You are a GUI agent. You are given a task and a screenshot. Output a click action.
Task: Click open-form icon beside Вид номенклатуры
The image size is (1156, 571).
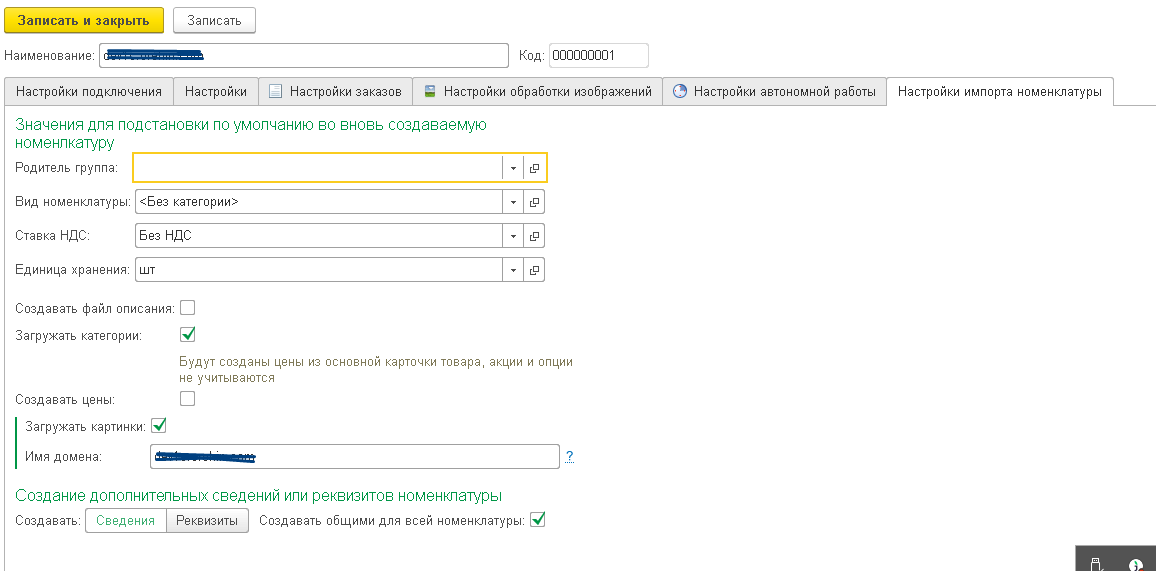click(x=534, y=202)
